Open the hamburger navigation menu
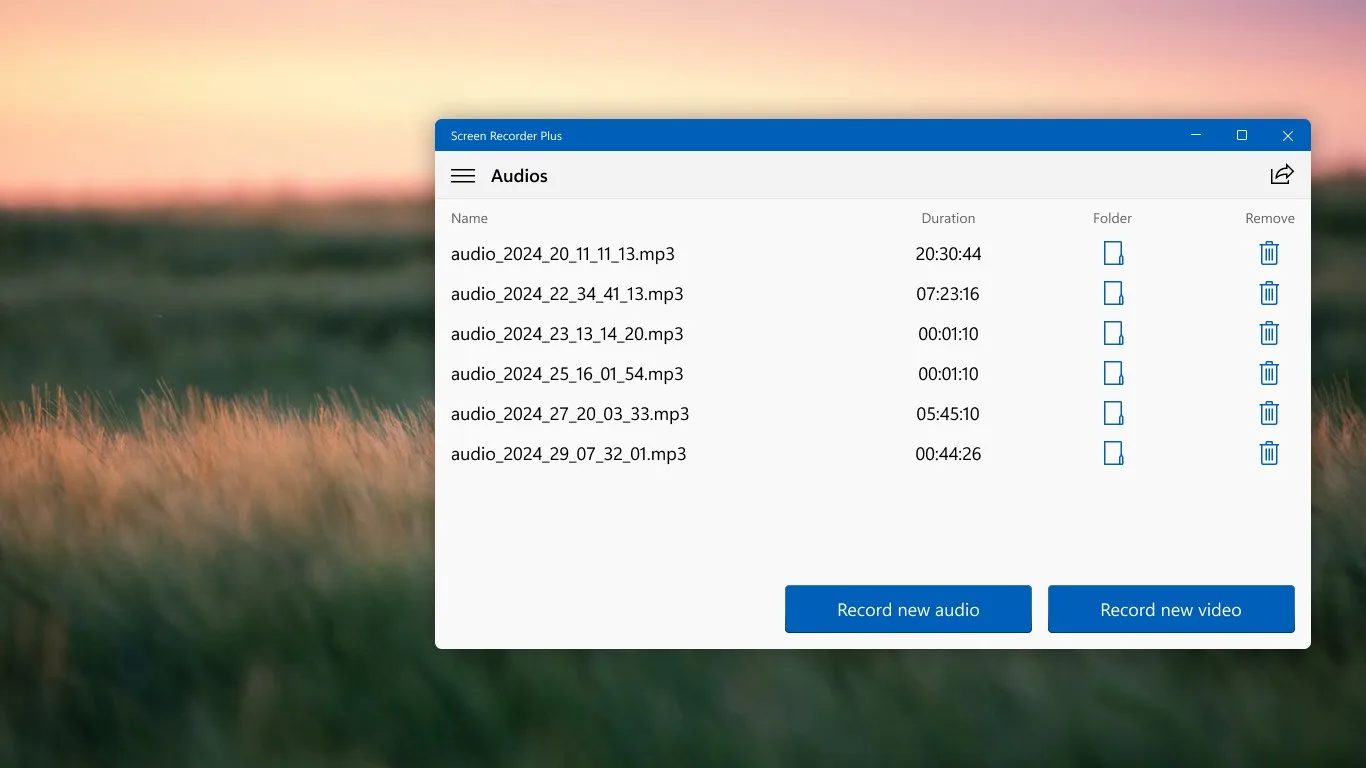The image size is (1366, 768). (463, 176)
